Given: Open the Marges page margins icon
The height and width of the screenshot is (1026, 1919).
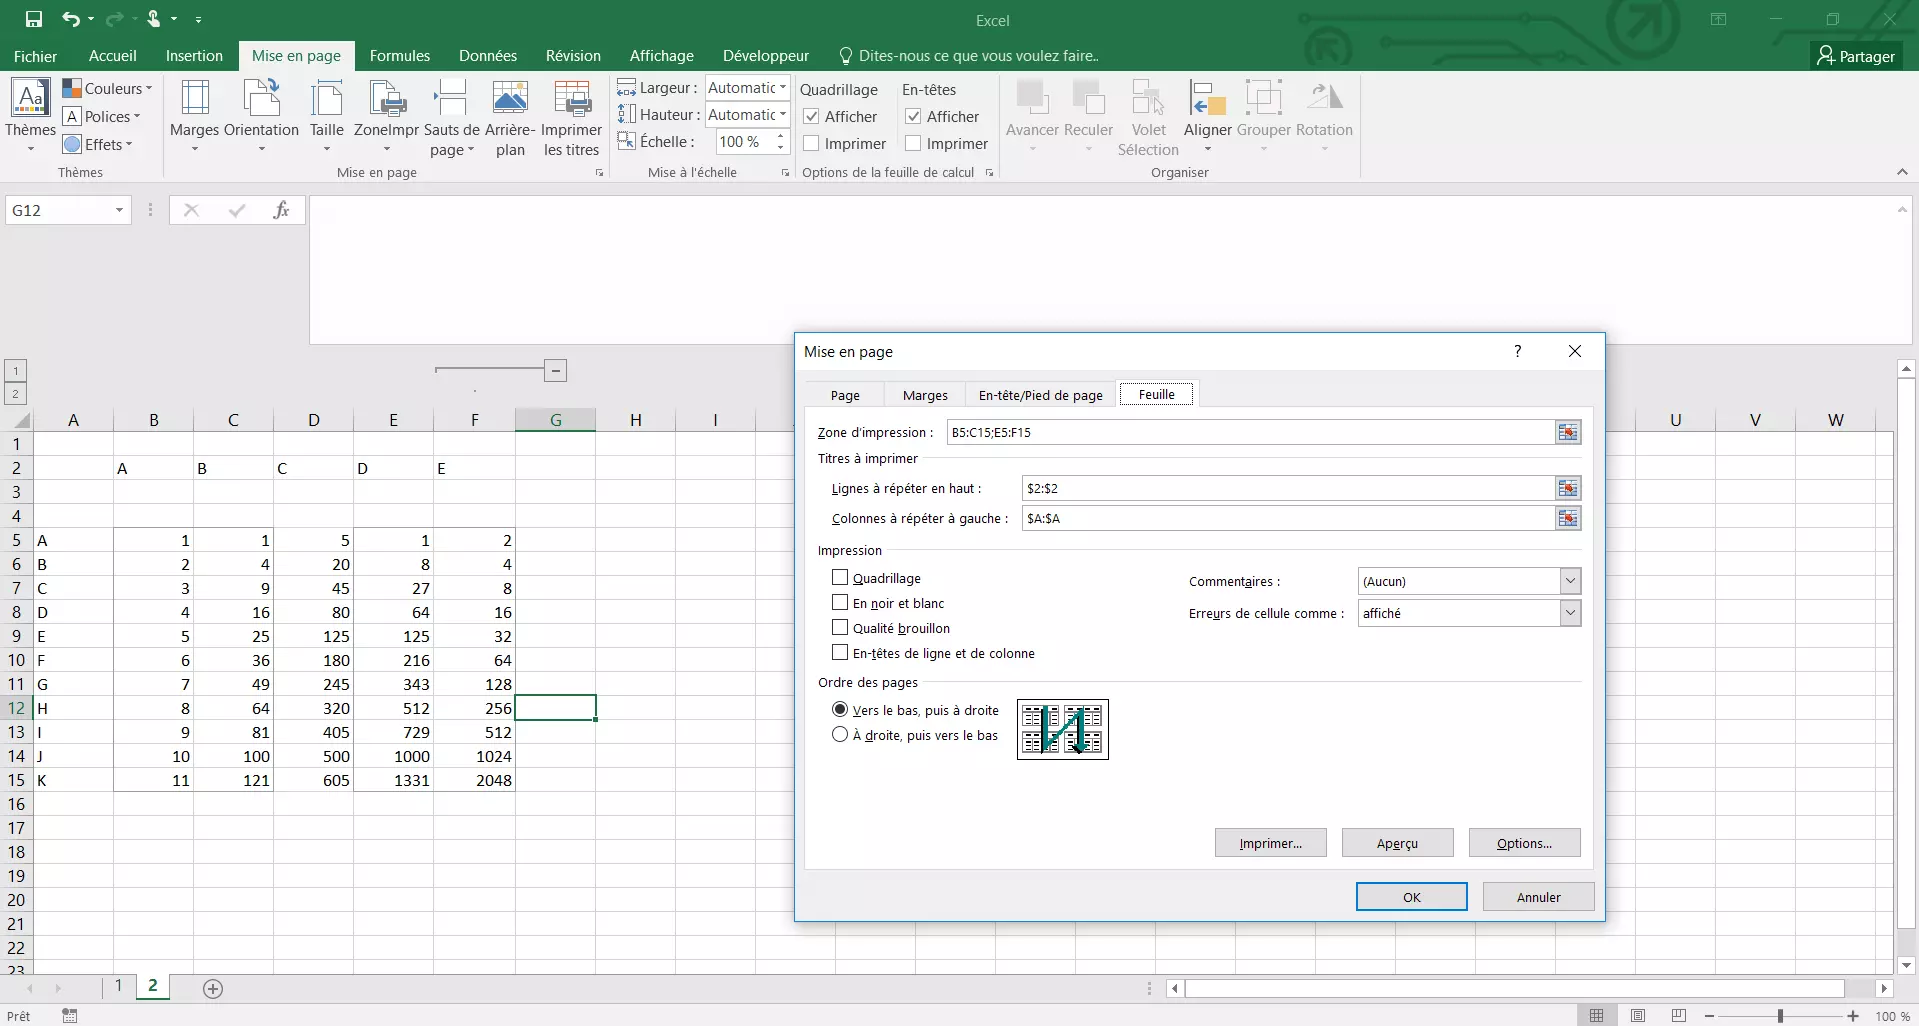Looking at the screenshot, I should [194, 99].
